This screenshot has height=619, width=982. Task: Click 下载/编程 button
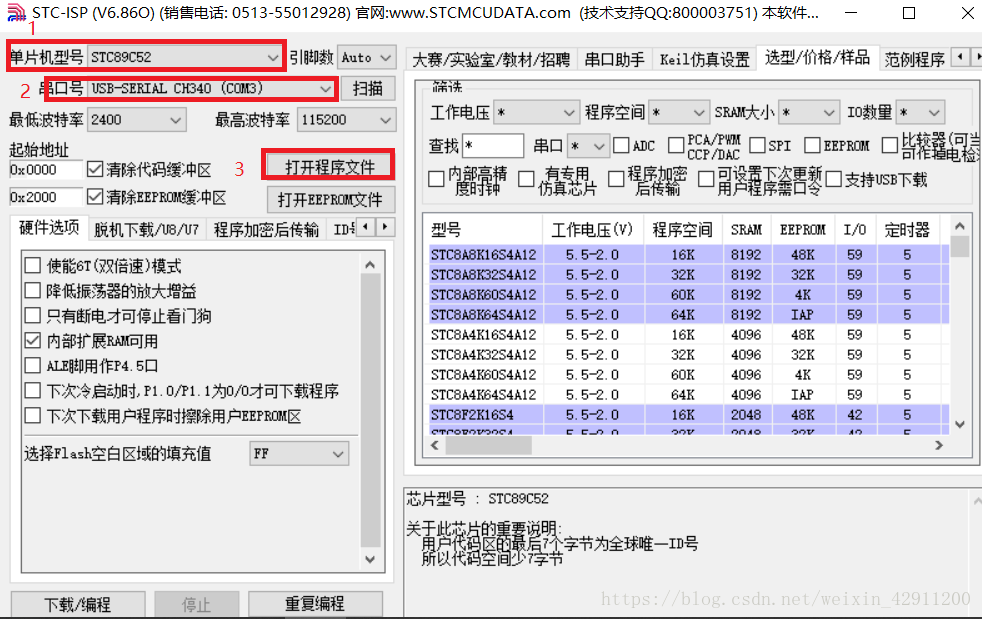(x=78, y=605)
